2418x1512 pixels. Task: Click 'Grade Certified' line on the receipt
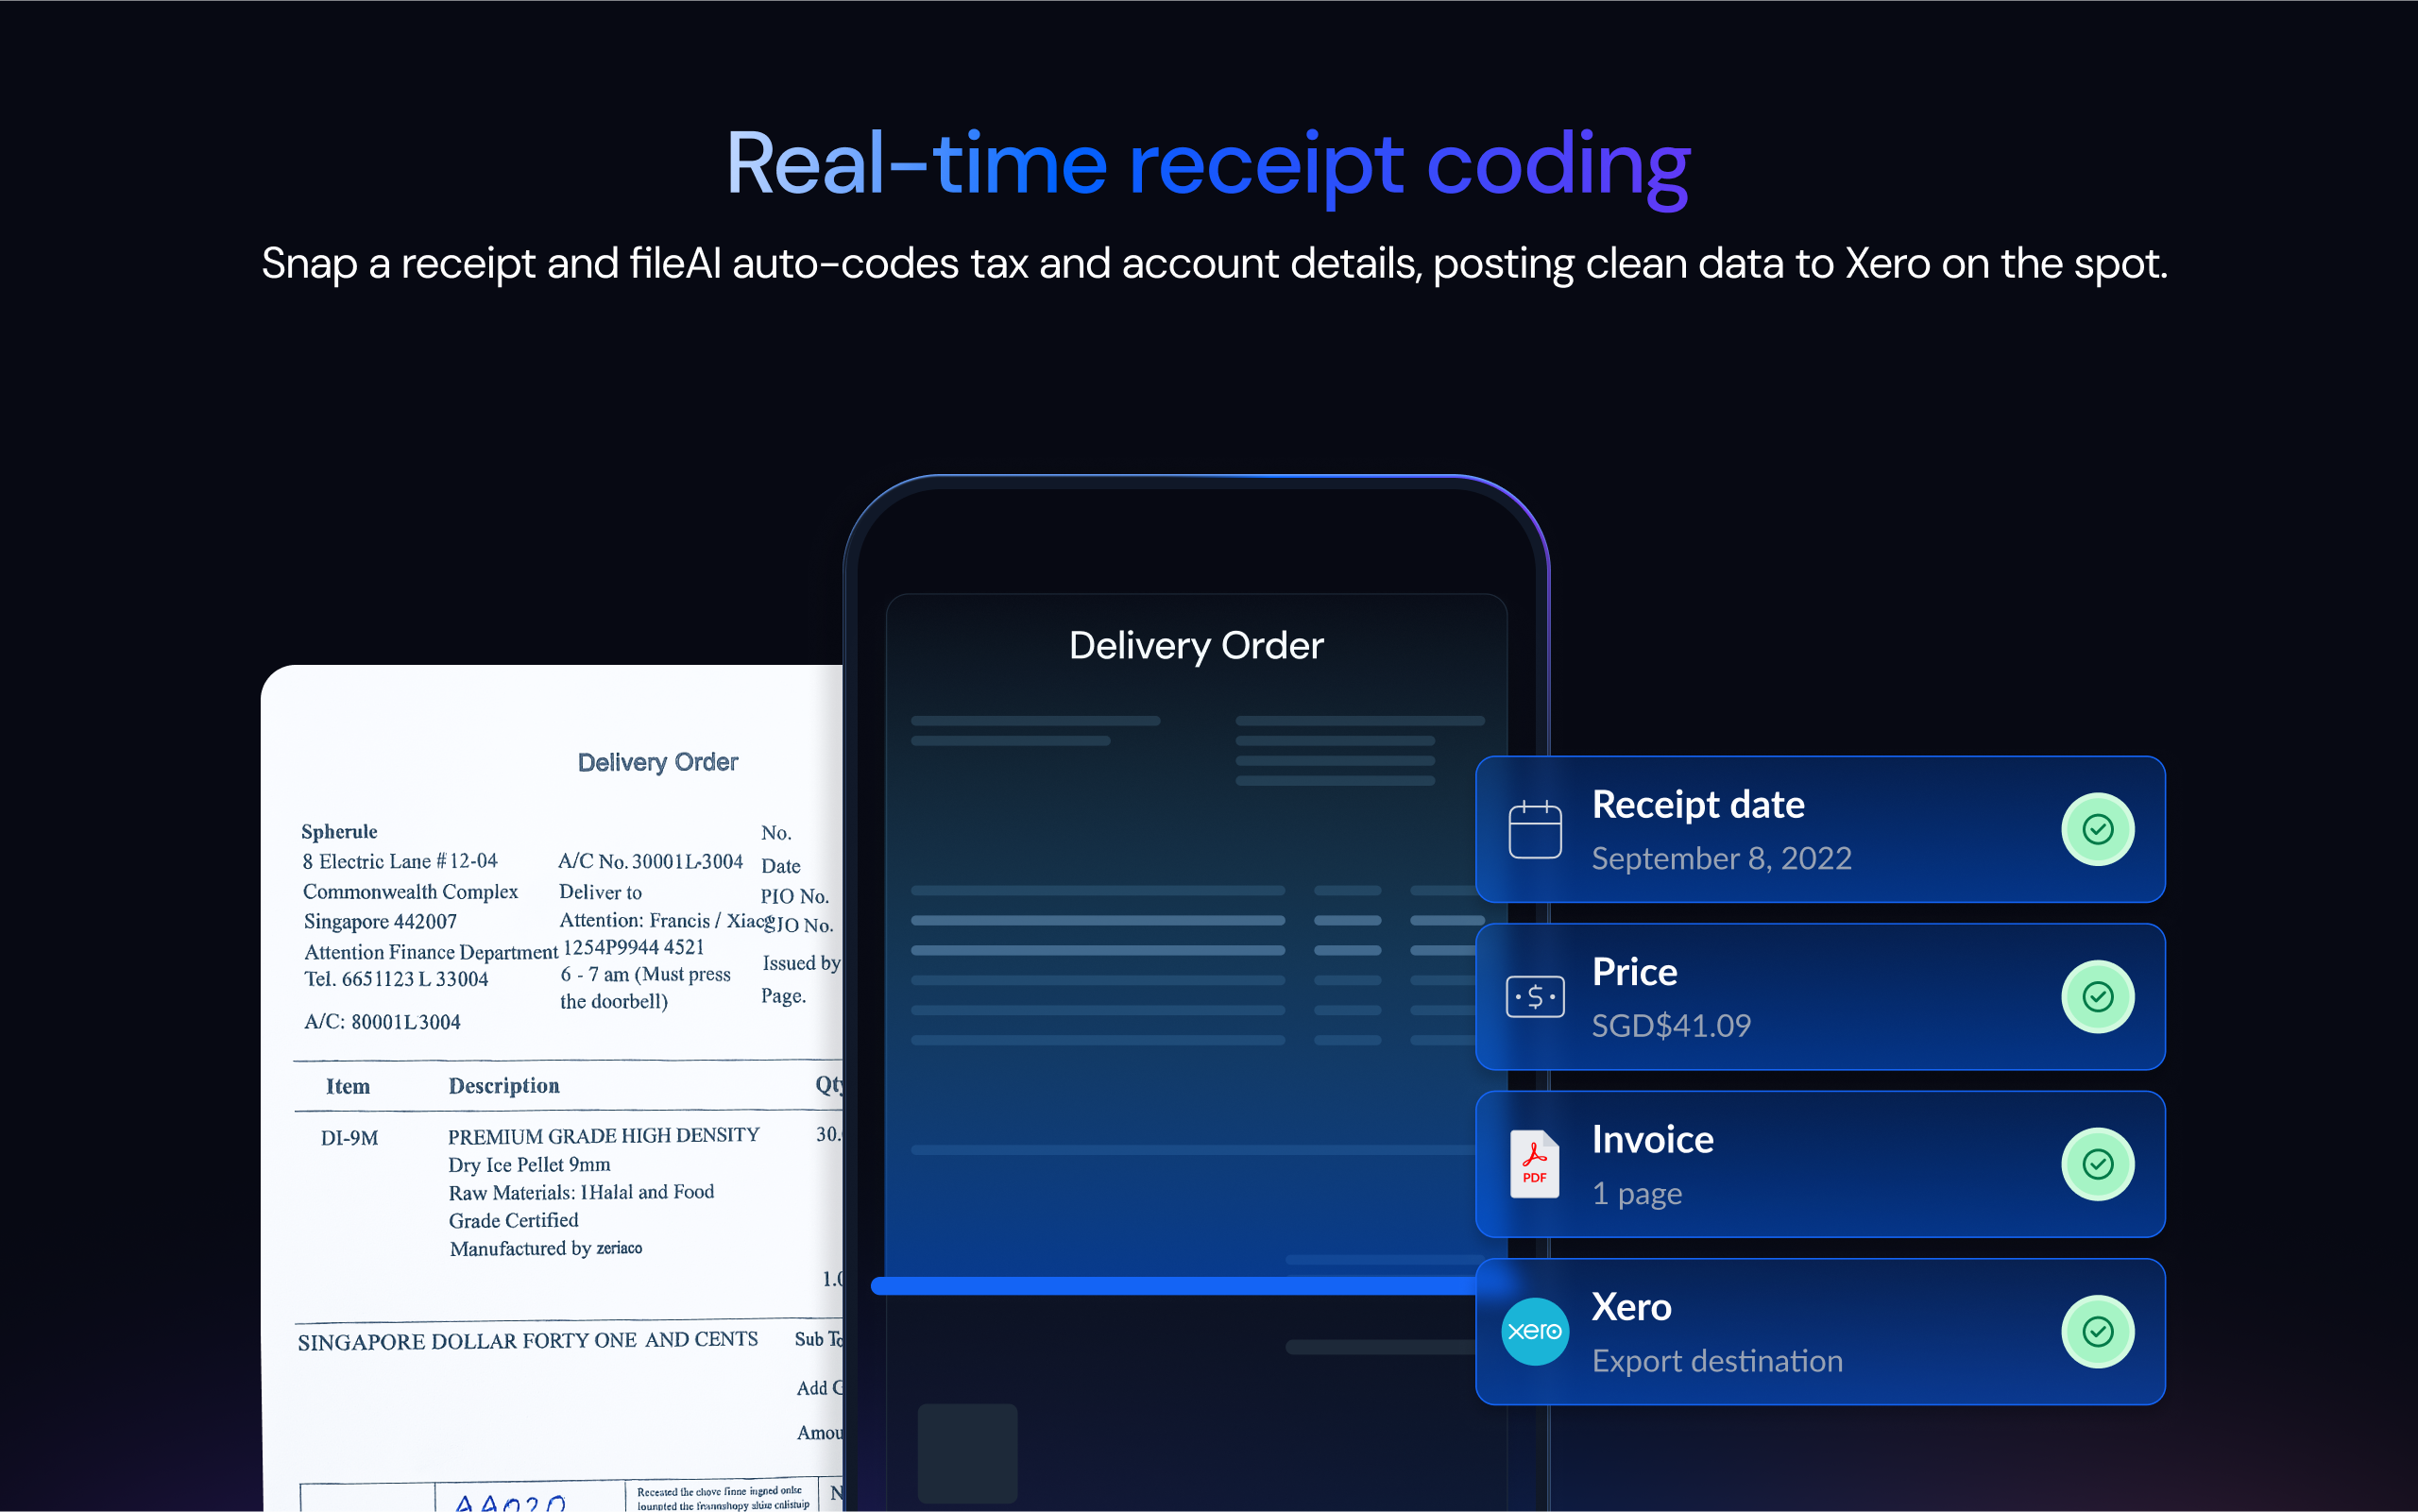[513, 1221]
